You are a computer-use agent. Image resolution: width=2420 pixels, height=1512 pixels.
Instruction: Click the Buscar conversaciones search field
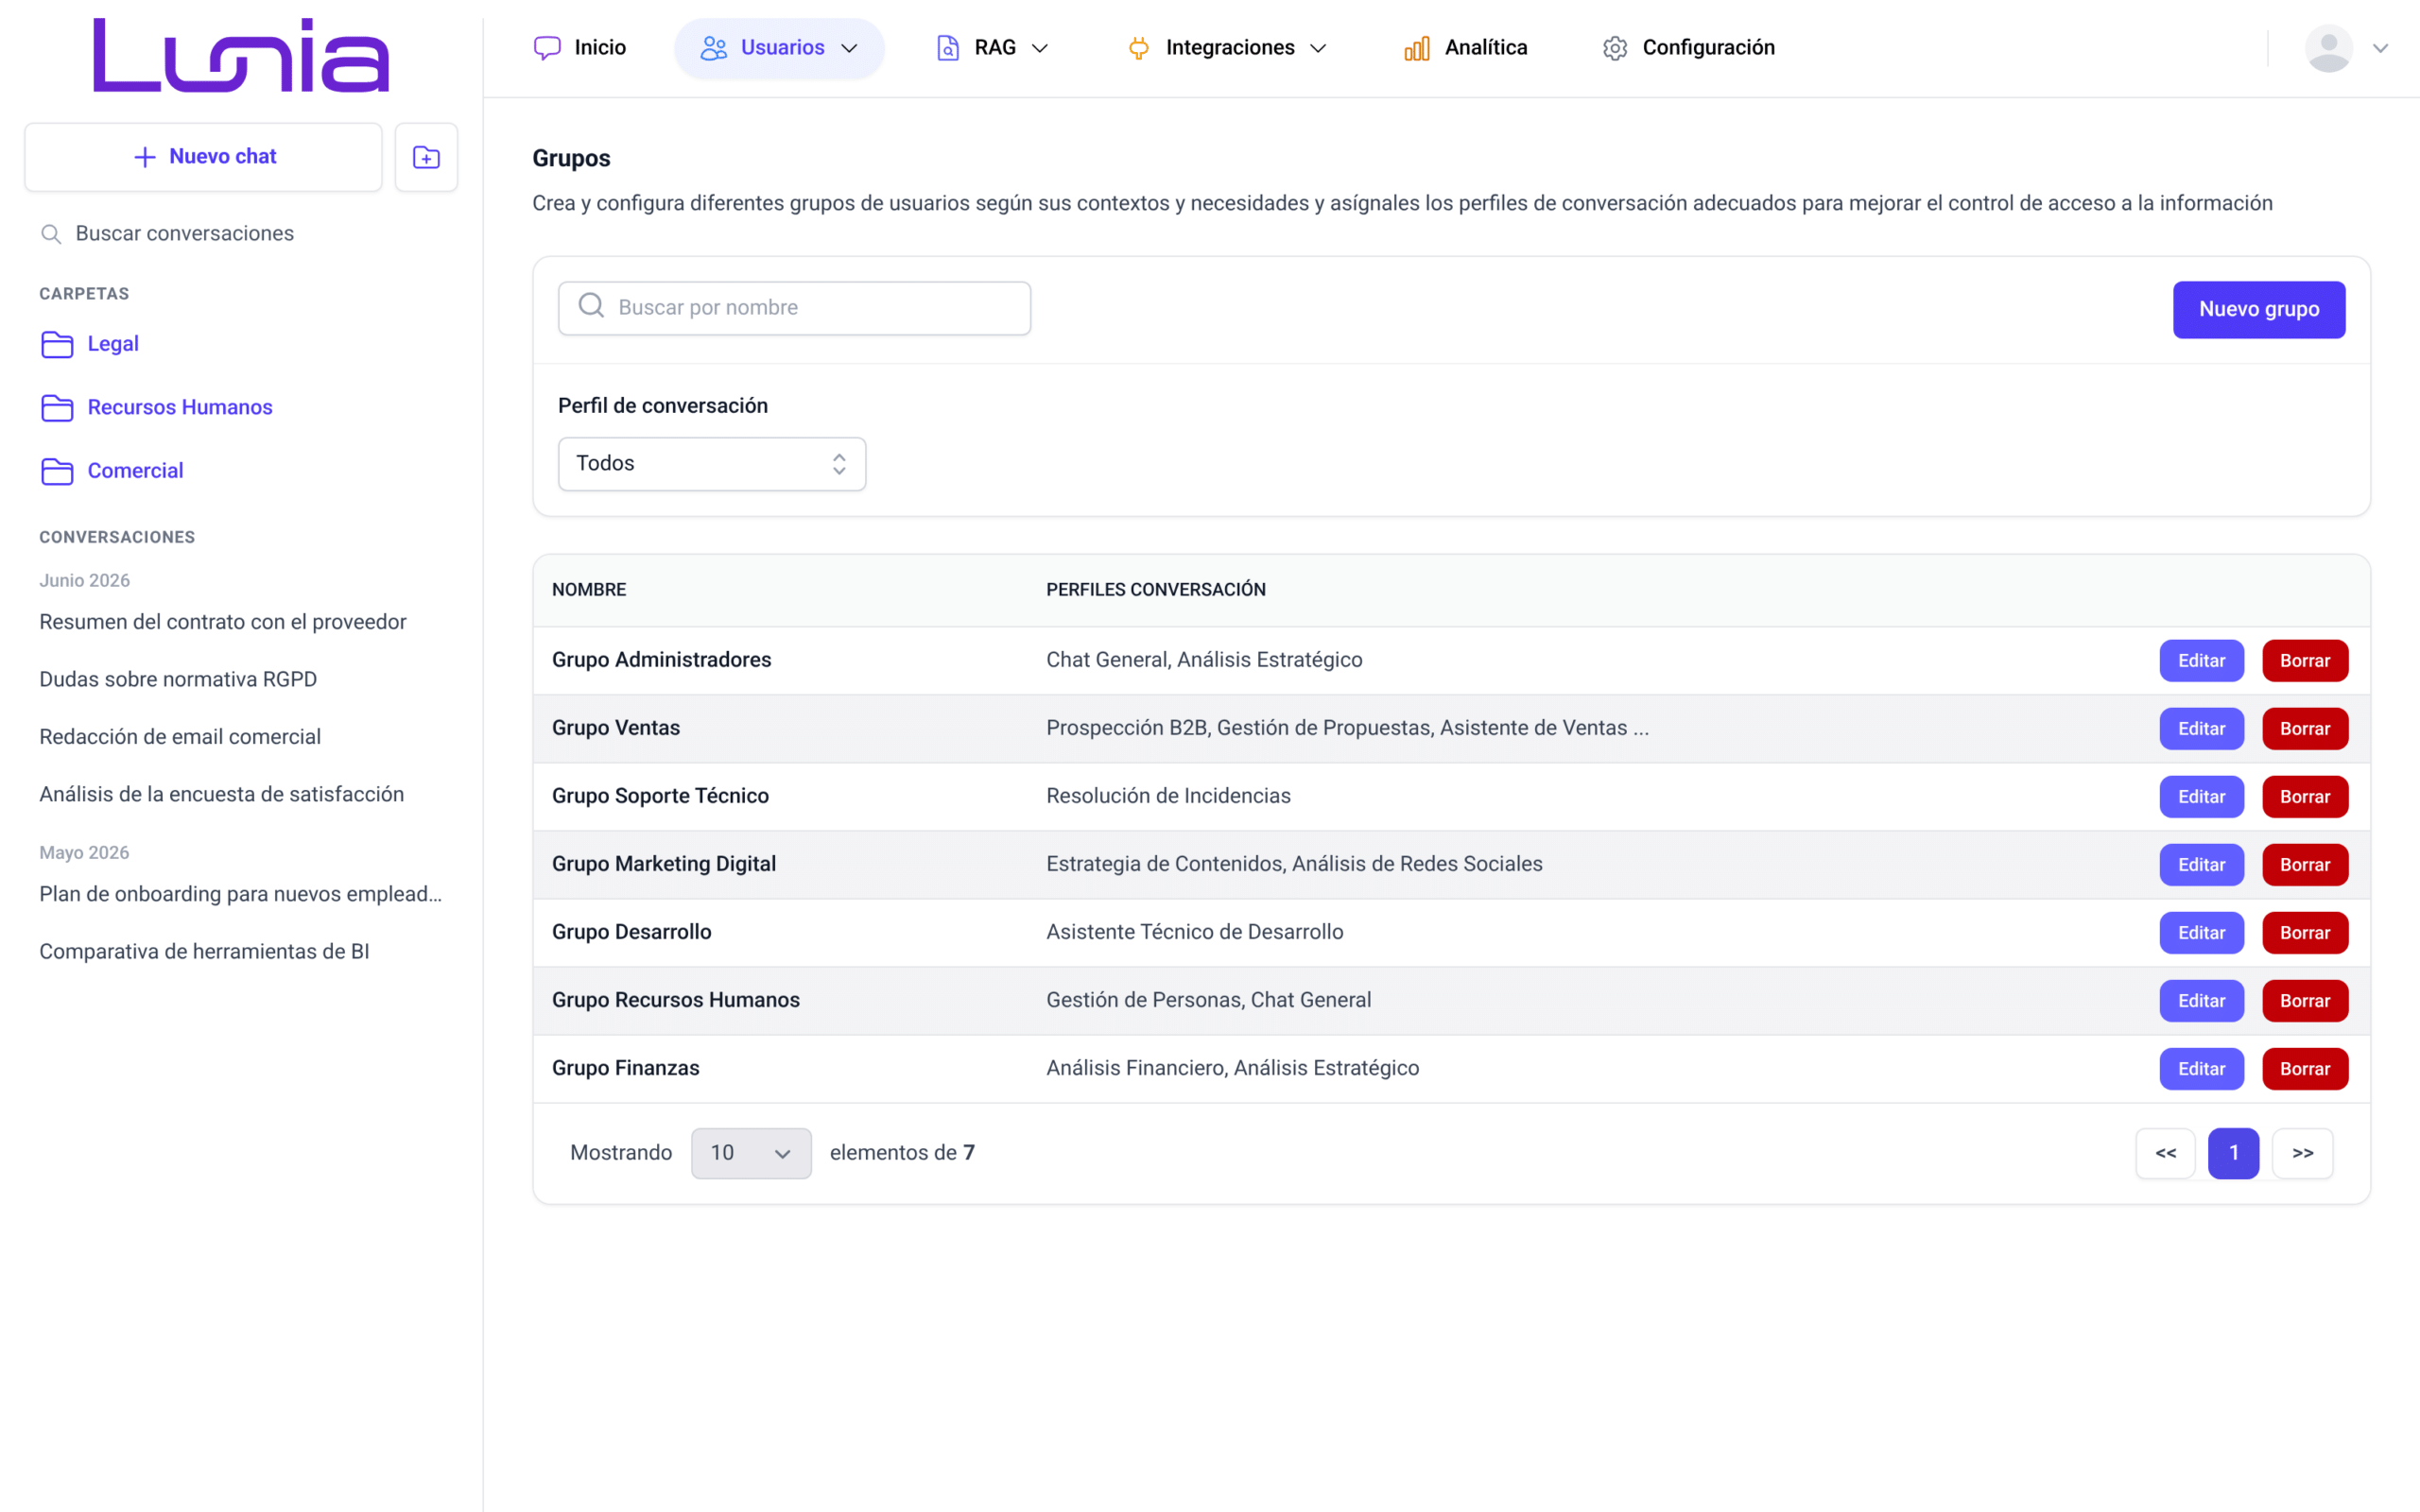(x=241, y=234)
